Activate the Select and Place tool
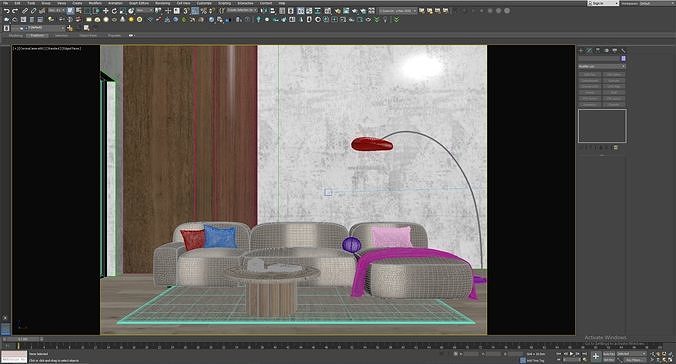676x364 pixels. point(131,11)
